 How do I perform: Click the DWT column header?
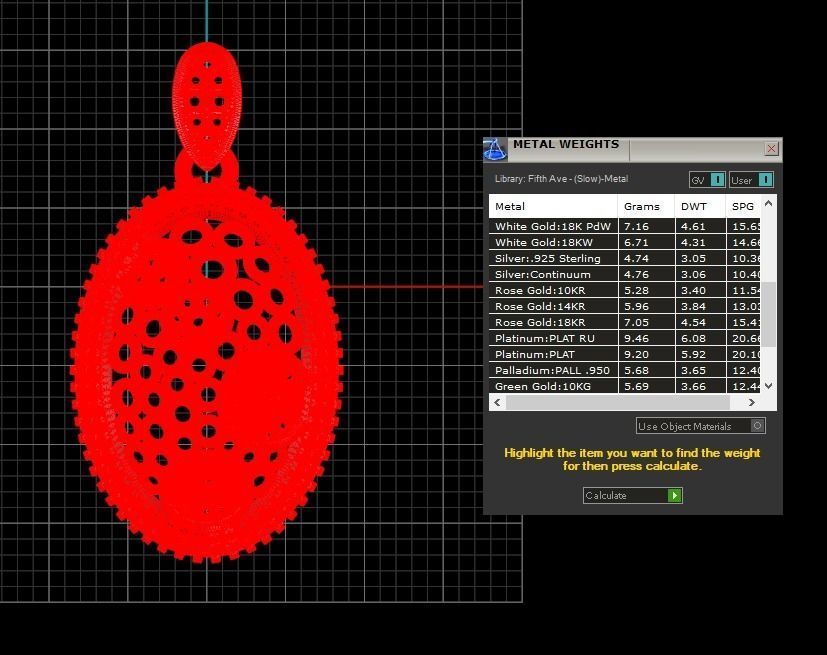pyautogui.click(x=700, y=206)
